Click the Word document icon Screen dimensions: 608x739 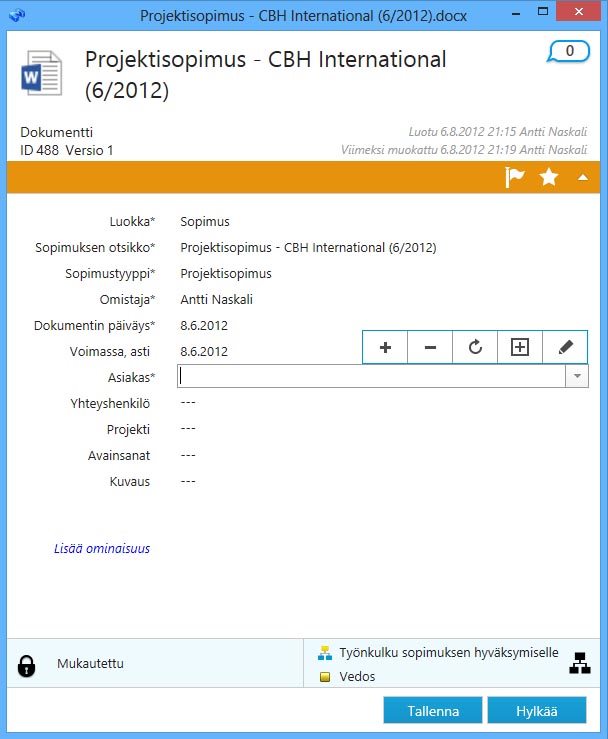pos(41,74)
